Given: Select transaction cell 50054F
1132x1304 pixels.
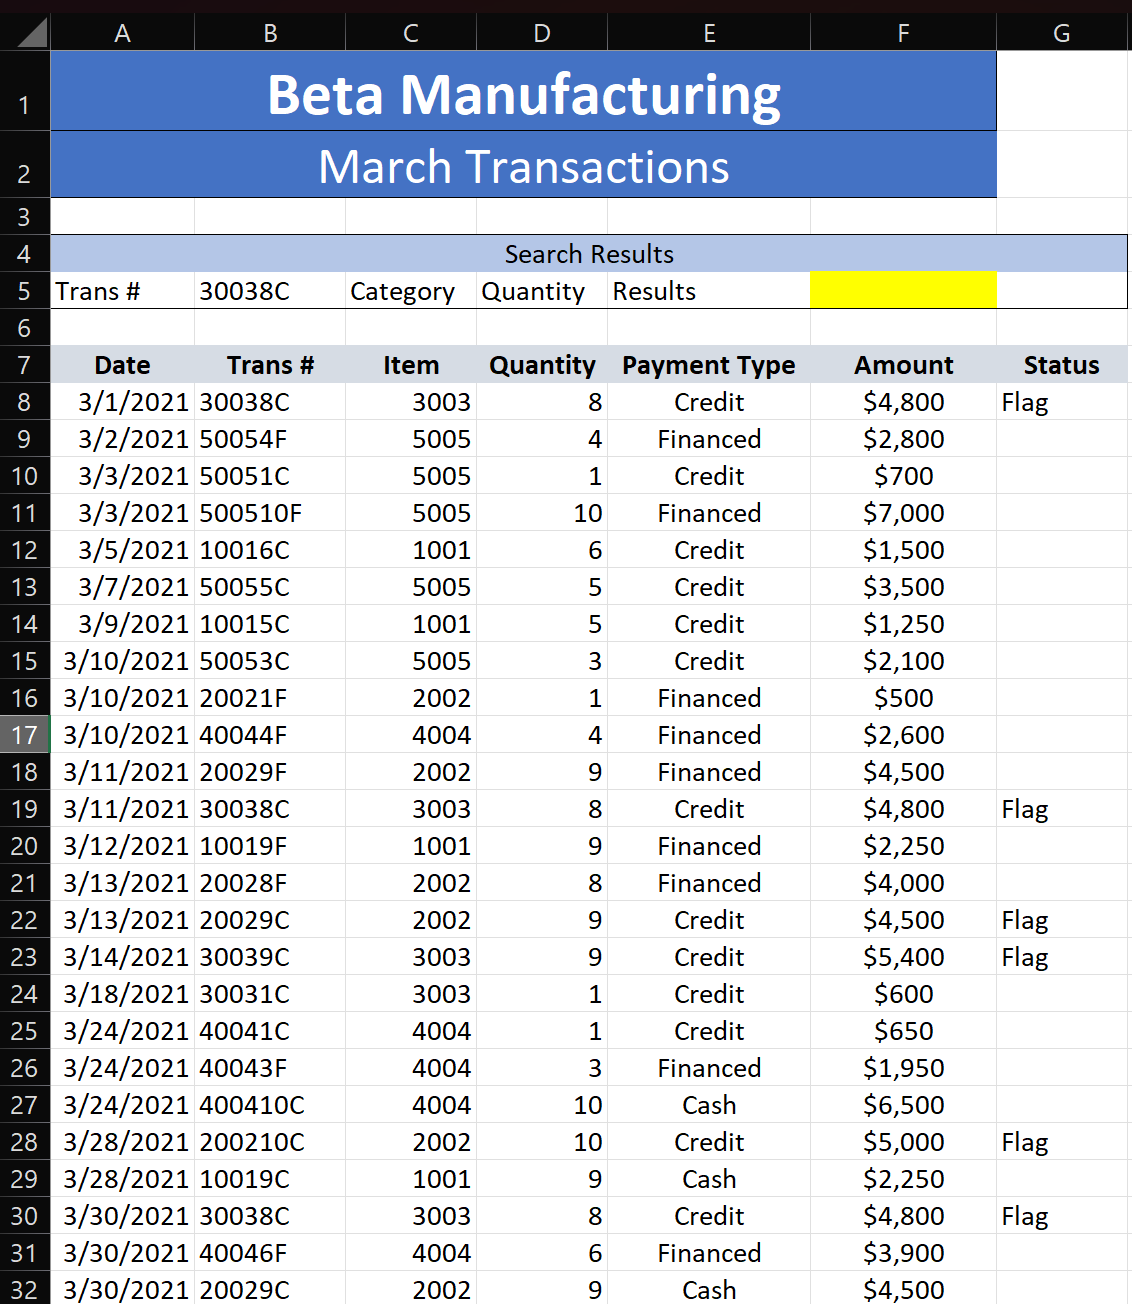Looking at the screenshot, I should tap(270, 439).
